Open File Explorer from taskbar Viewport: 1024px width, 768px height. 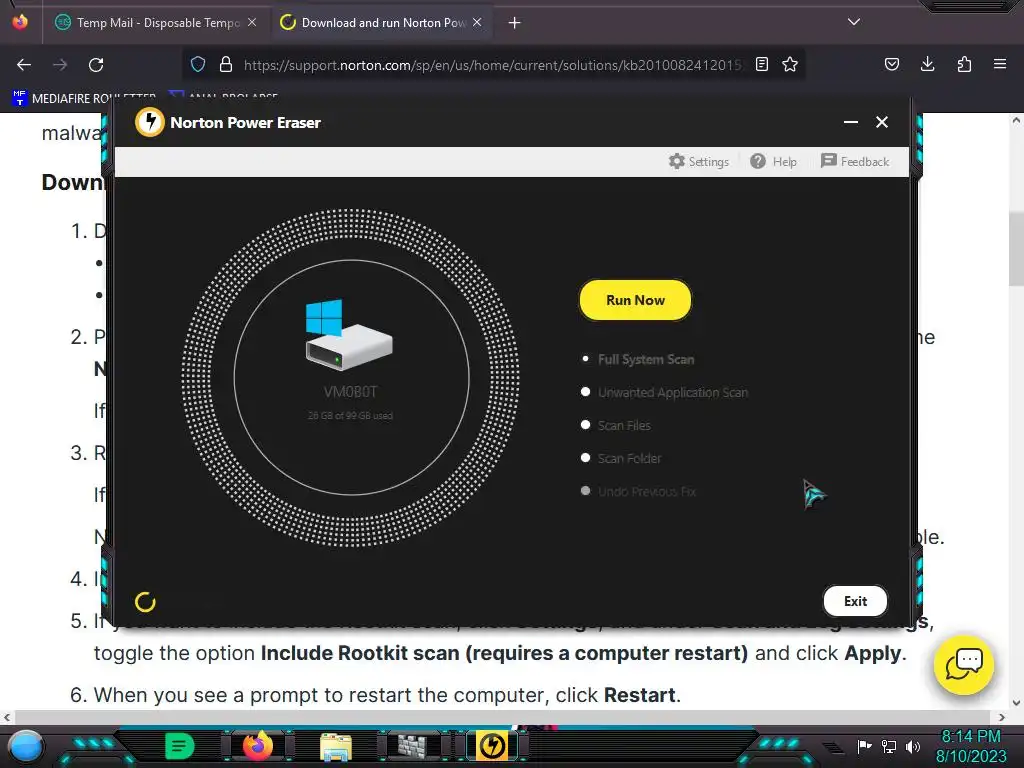[x=336, y=746]
